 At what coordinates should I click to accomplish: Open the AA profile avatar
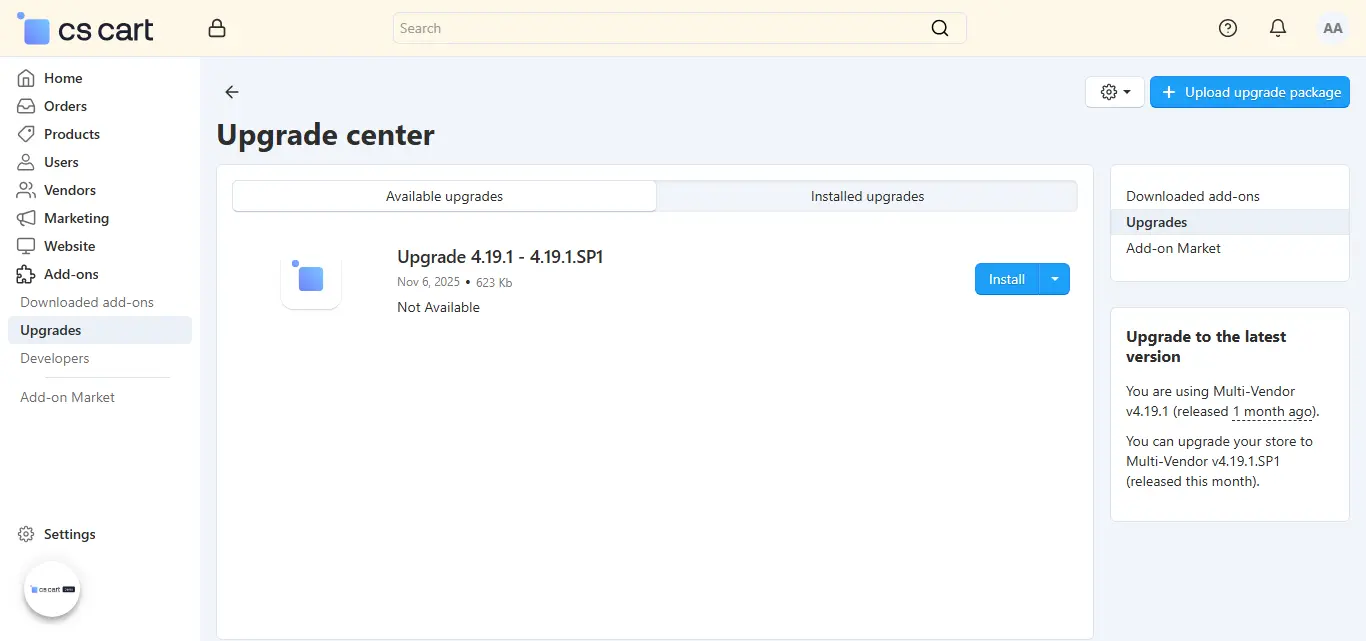click(1333, 28)
